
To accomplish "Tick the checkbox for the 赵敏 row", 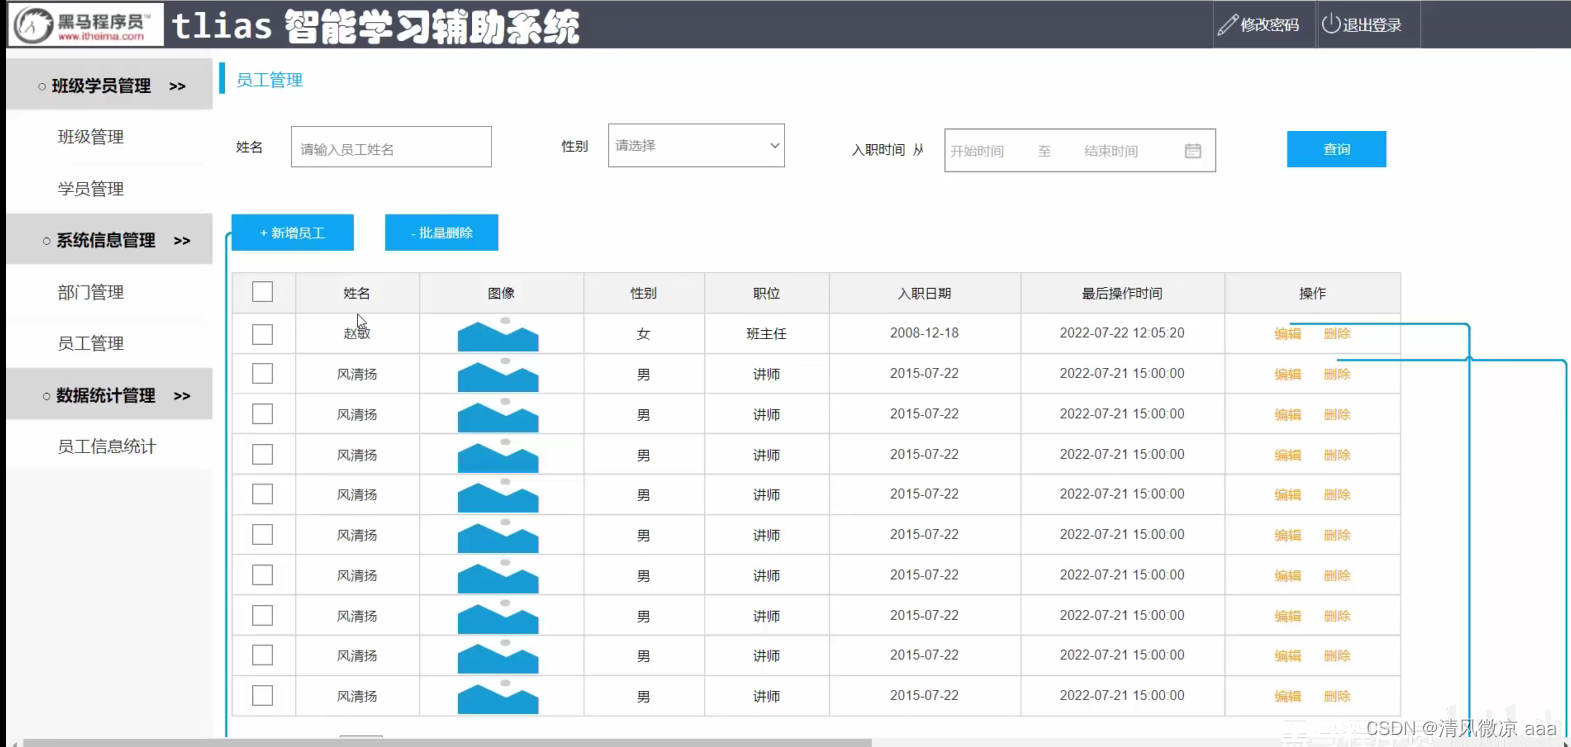I will coord(262,334).
